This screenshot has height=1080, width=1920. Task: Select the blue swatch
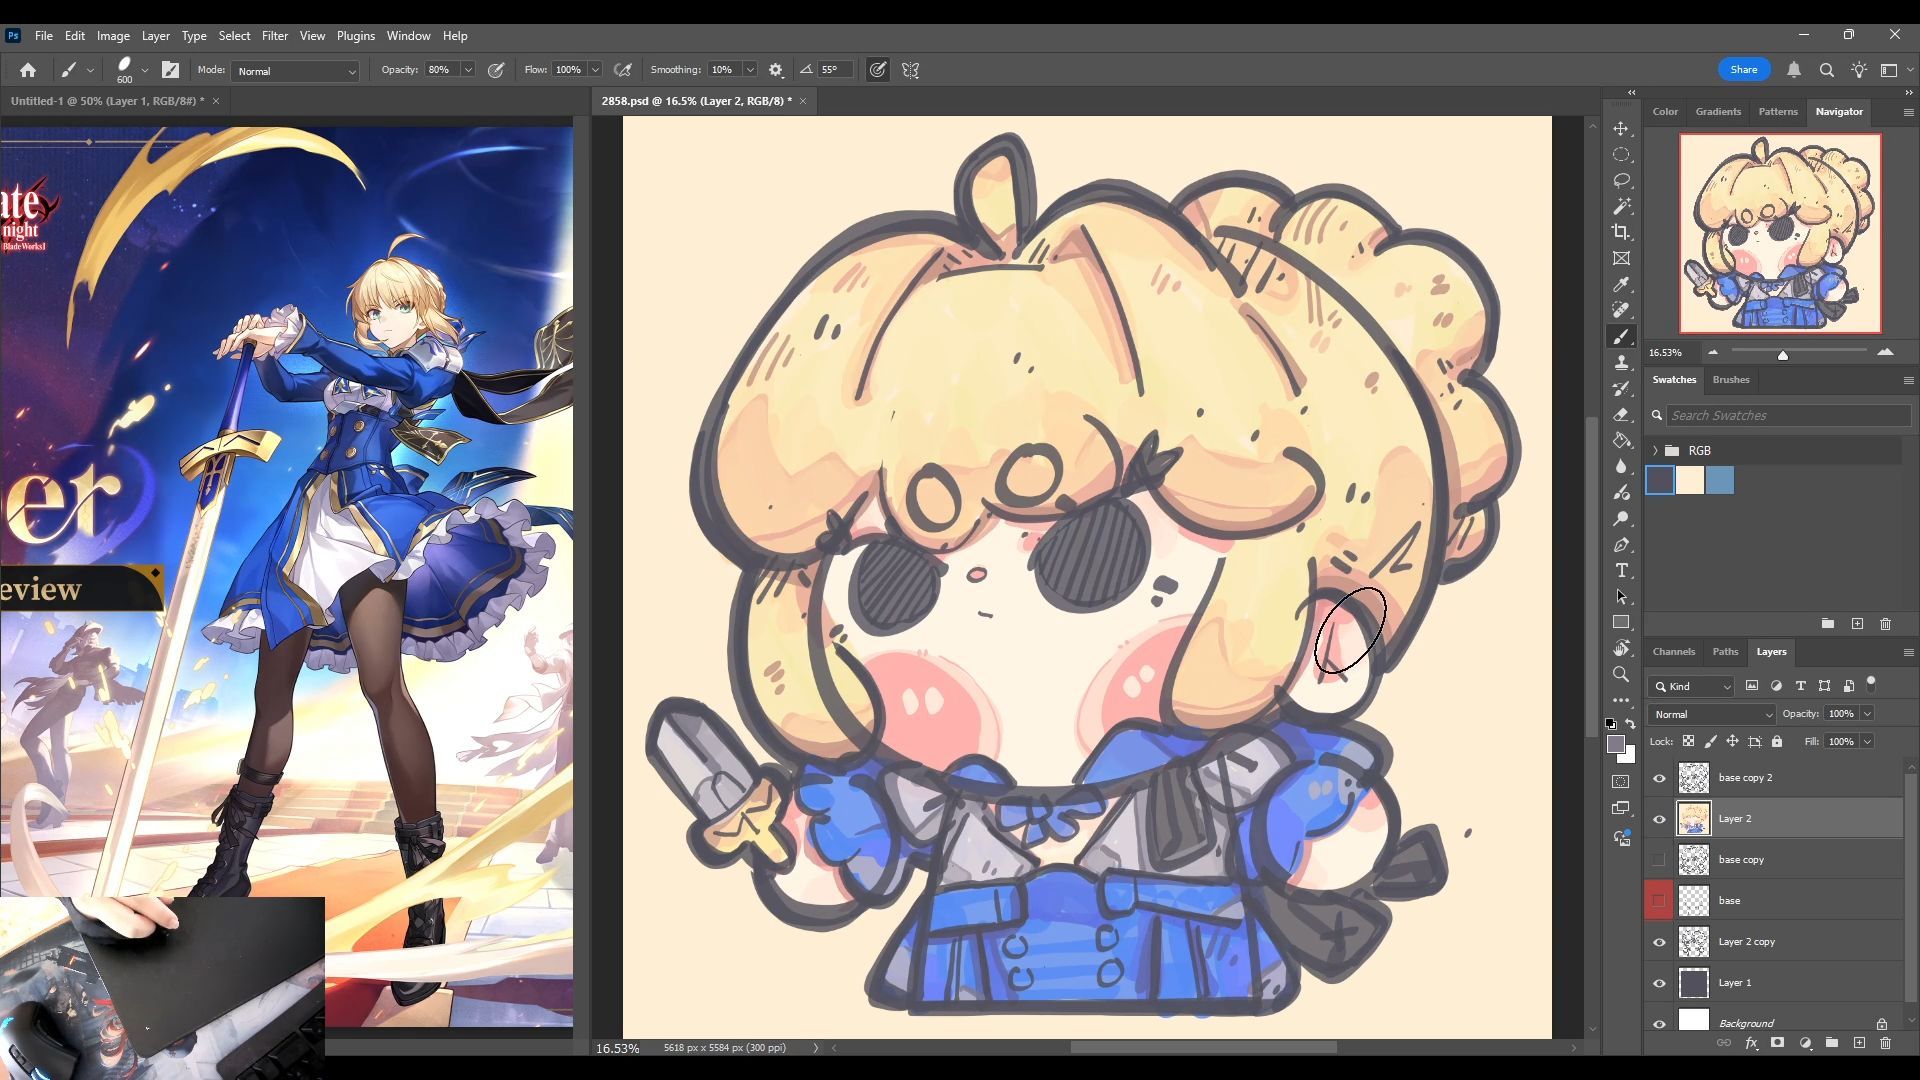[x=1720, y=481]
